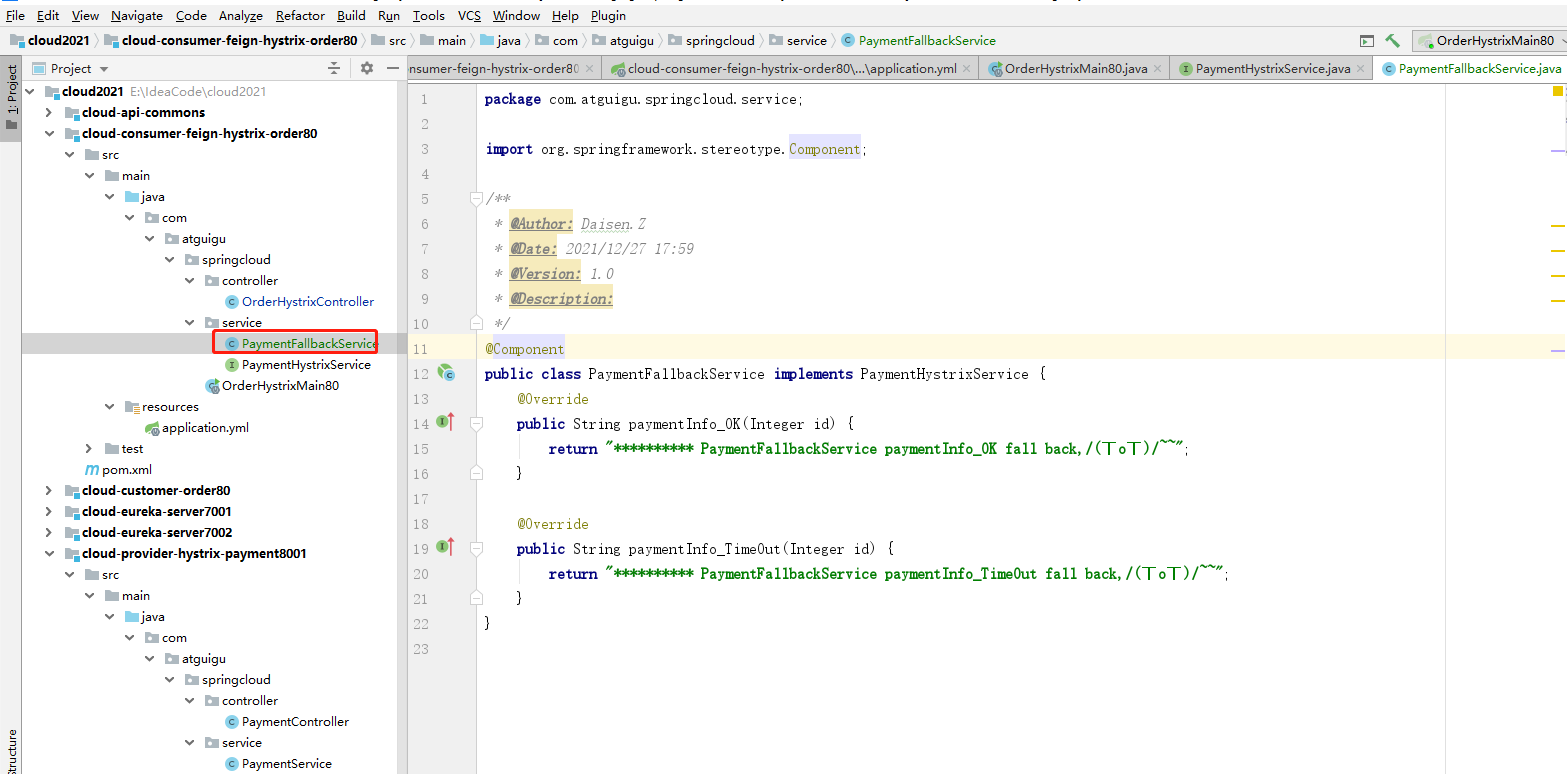Image resolution: width=1567 pixels, height=774 pixels.
Task: Expand cloud-eureka-server7001 module
Action: (x=48, y=511)
